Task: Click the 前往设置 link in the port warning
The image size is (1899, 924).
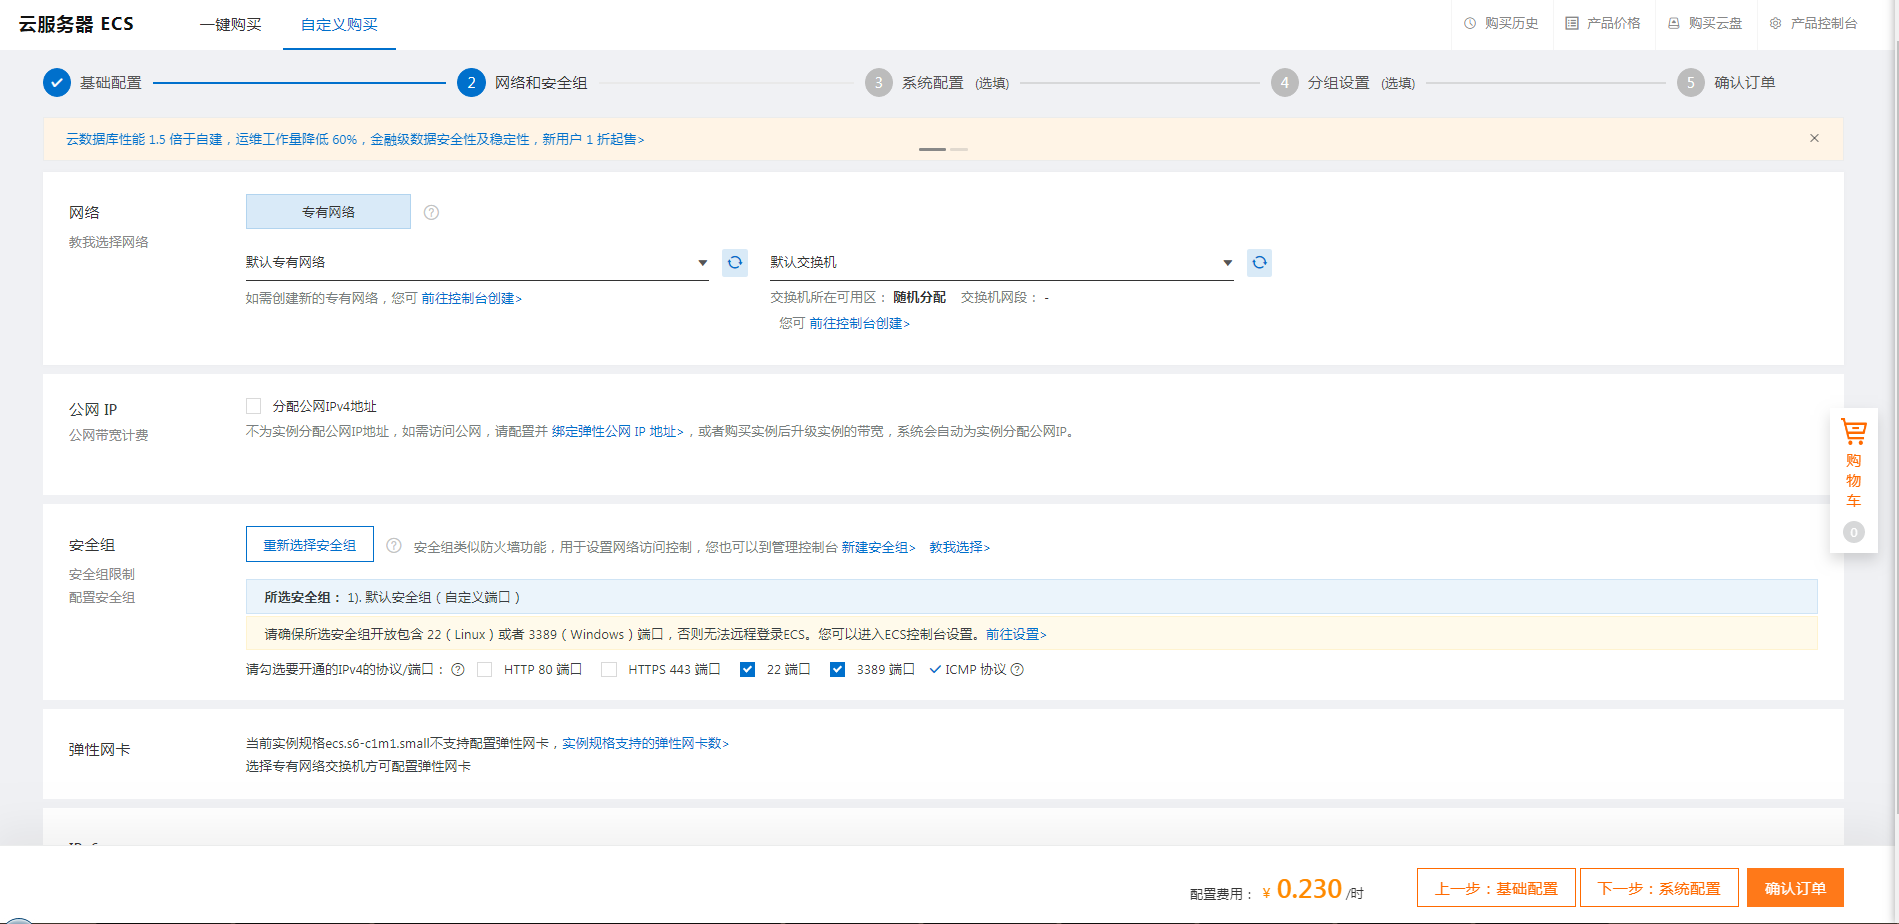Action: tap(1016, 634)
